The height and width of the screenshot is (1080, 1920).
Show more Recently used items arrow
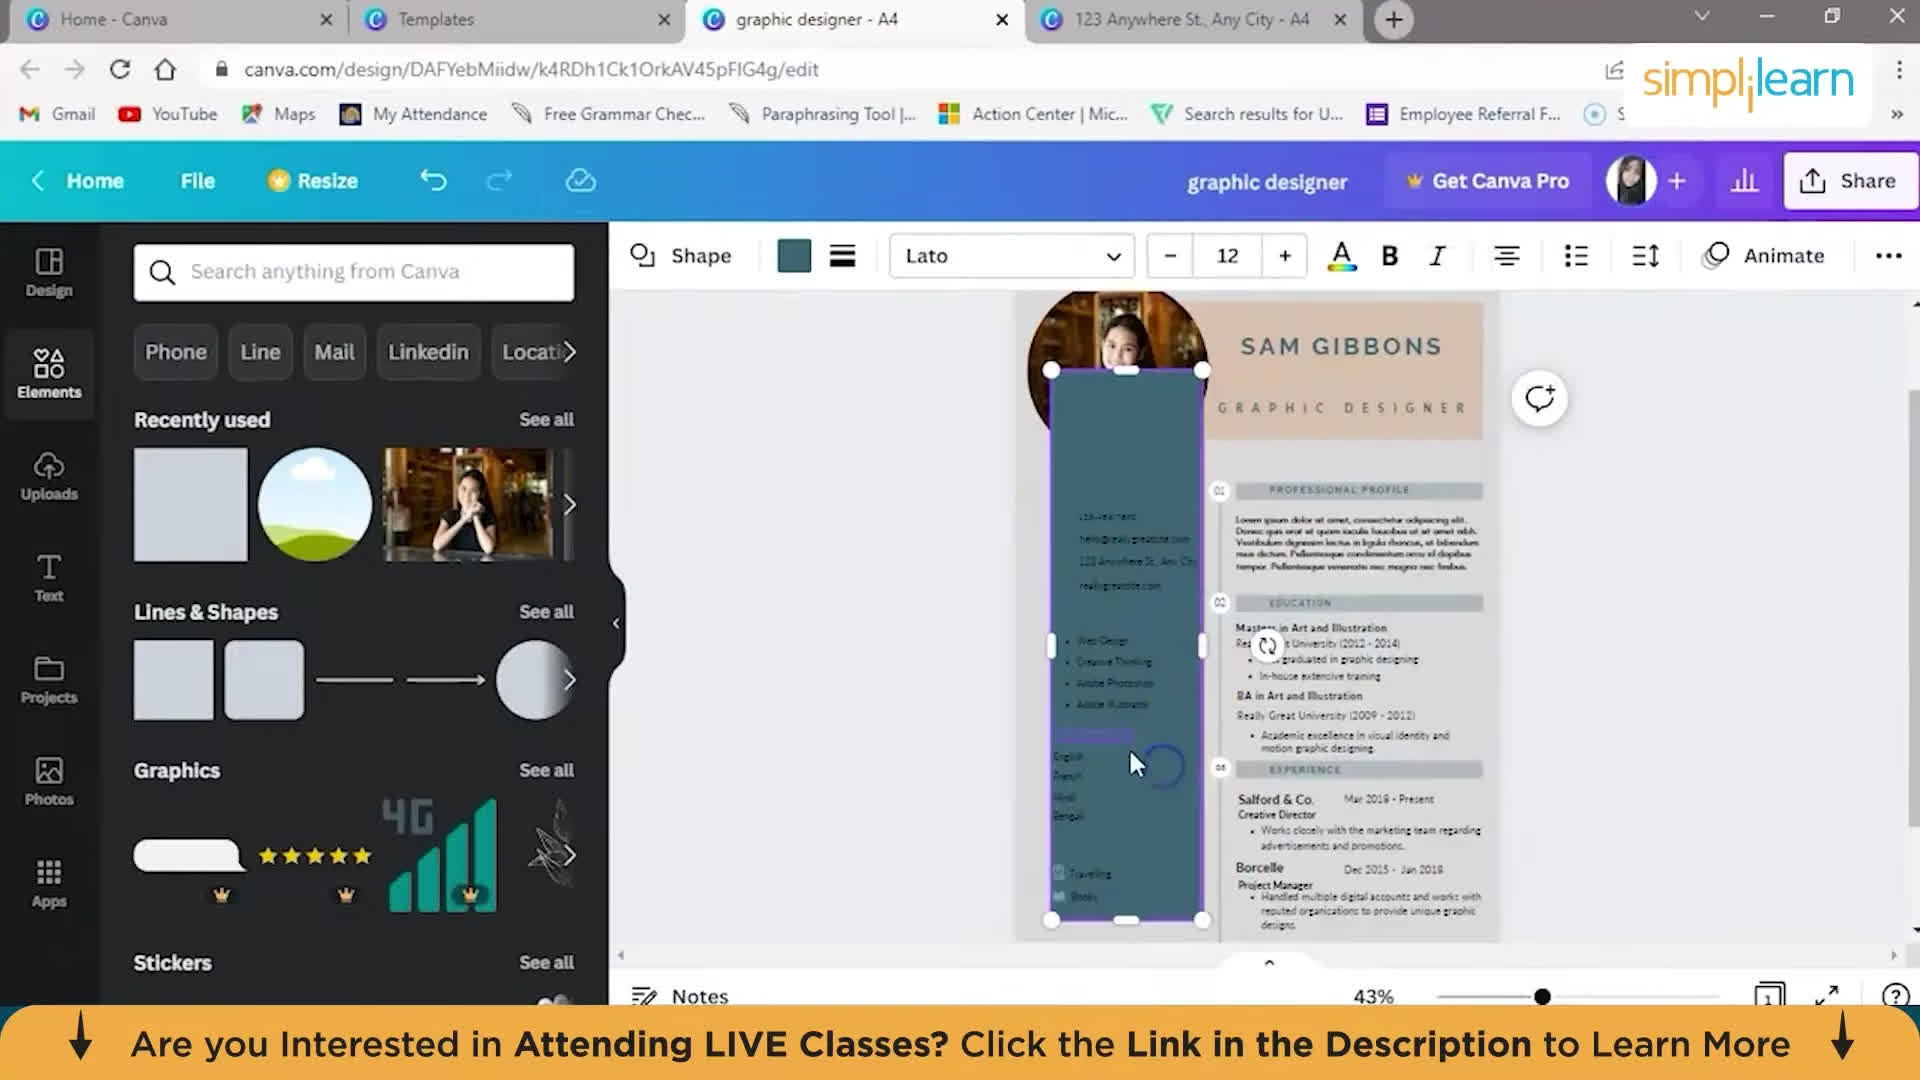569,504
